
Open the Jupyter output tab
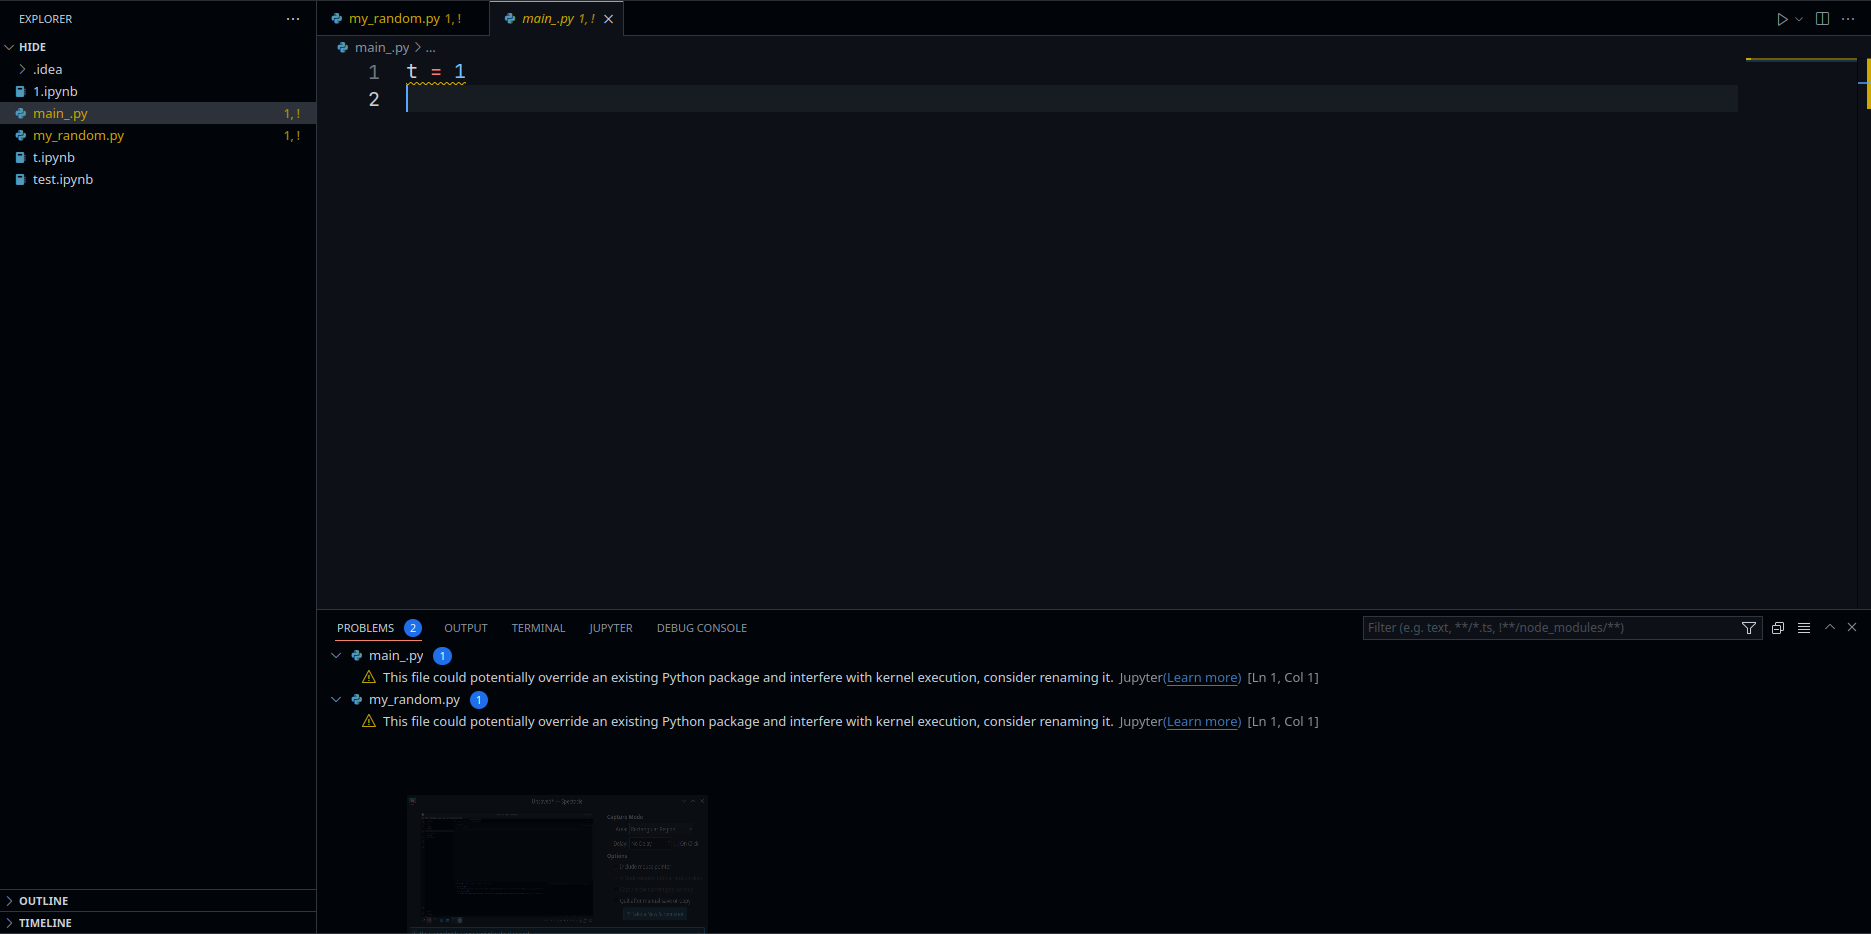click(x=611, y=627)
